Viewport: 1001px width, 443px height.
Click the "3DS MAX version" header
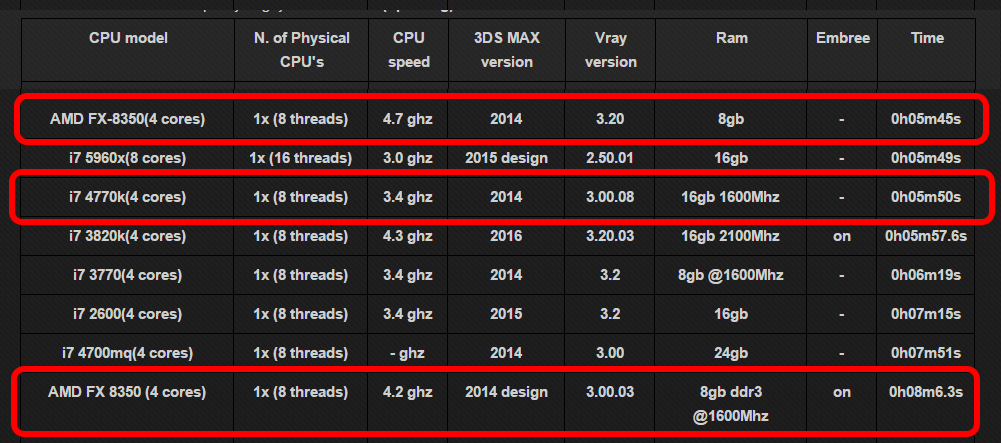507,50
